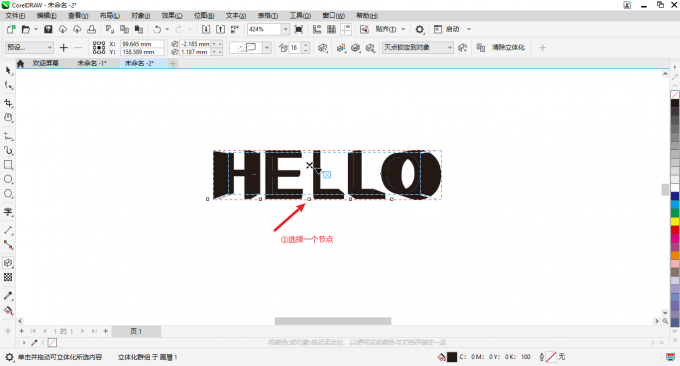Toggle the Show guidelines button
Viewport: 680px width, 366px height.
coord(346,29)
